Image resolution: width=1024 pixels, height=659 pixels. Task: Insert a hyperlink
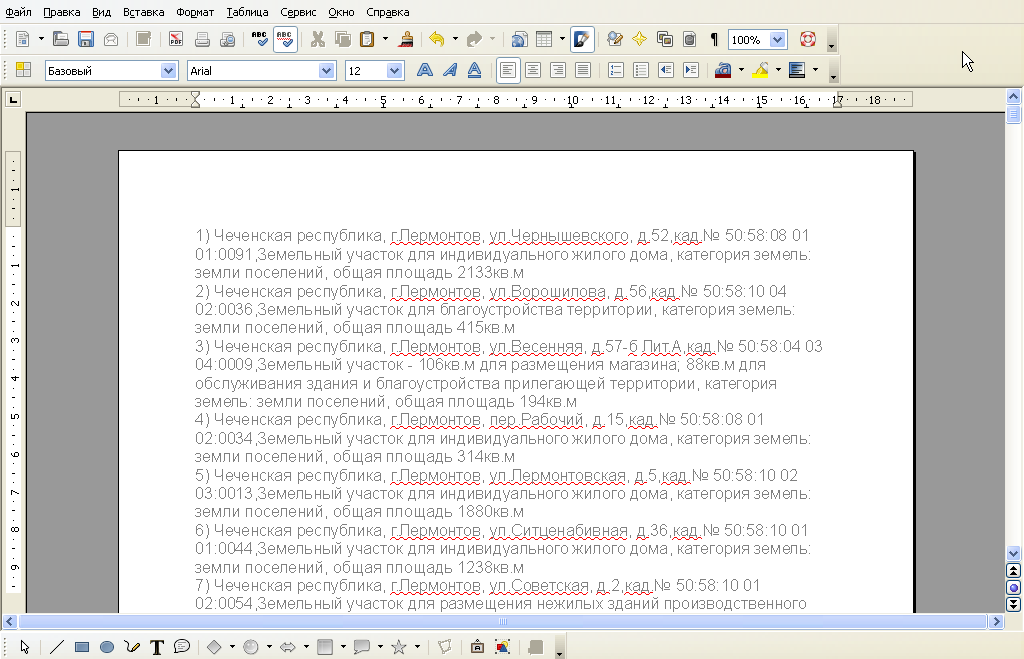(x=519, y=39)
